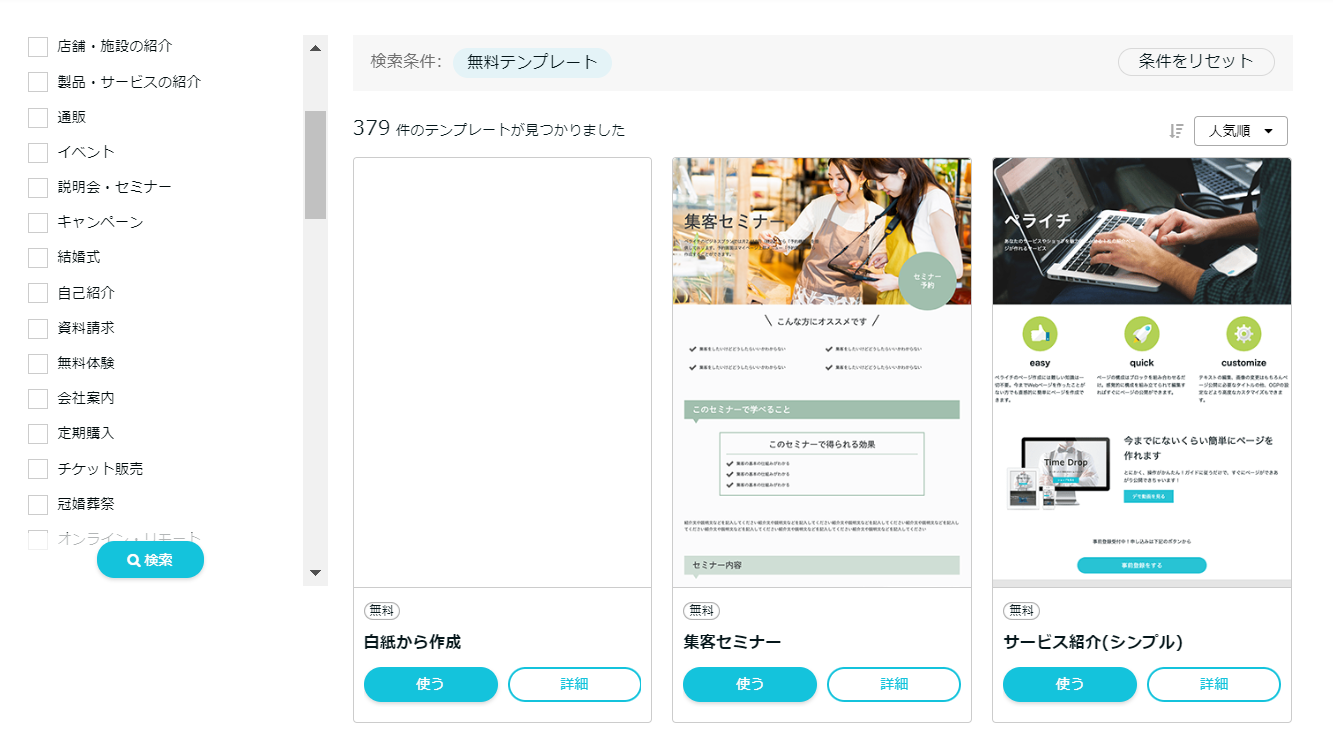Tick the 自己紹介 checkbox
The image size is (1333, 731).
coord(38,293)
